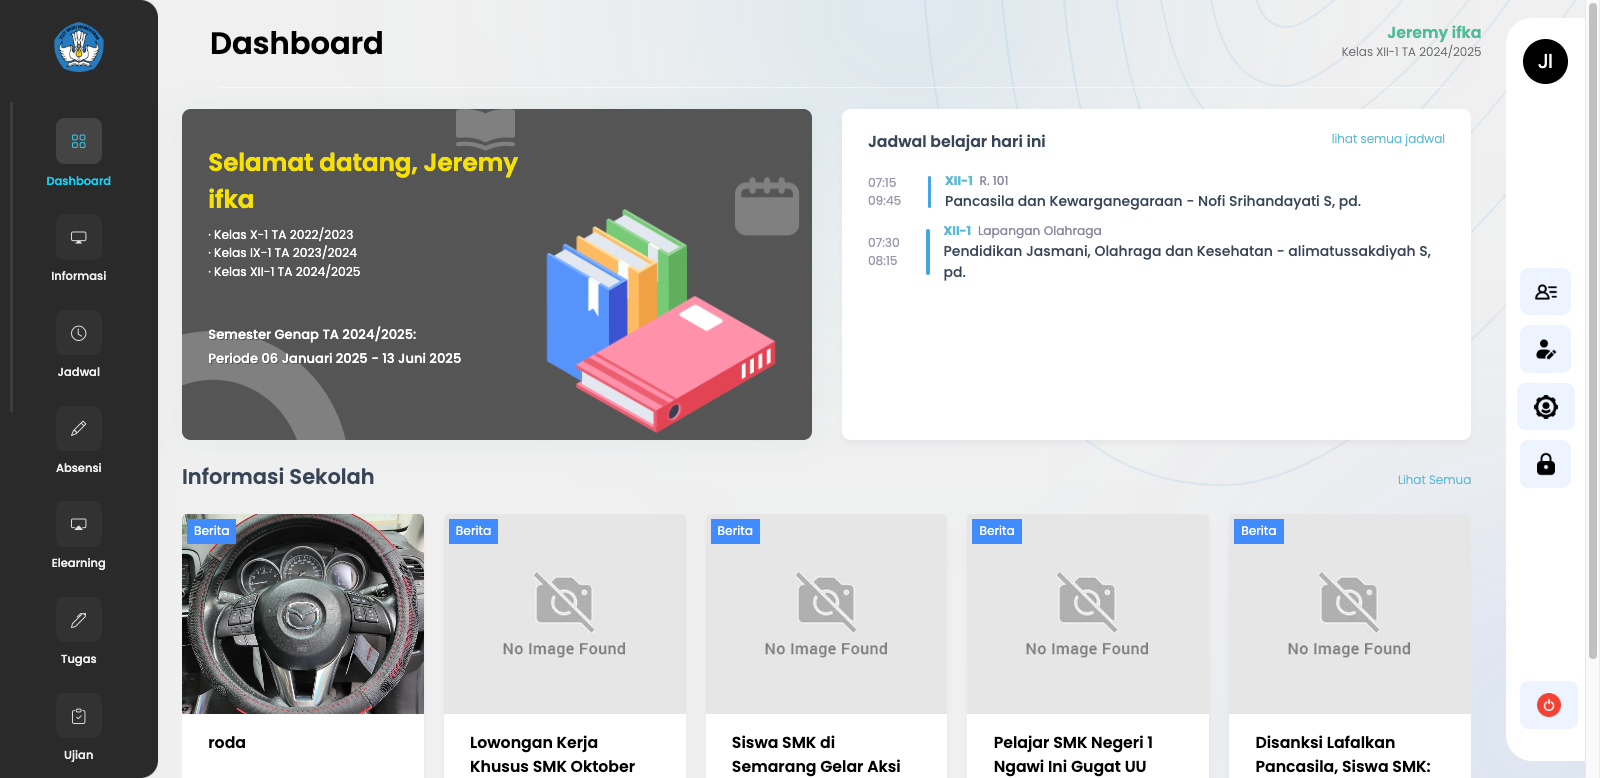Open 'lihat semua jadwal' link
Screen dimensions: 1600x778
coord(1387,139)
